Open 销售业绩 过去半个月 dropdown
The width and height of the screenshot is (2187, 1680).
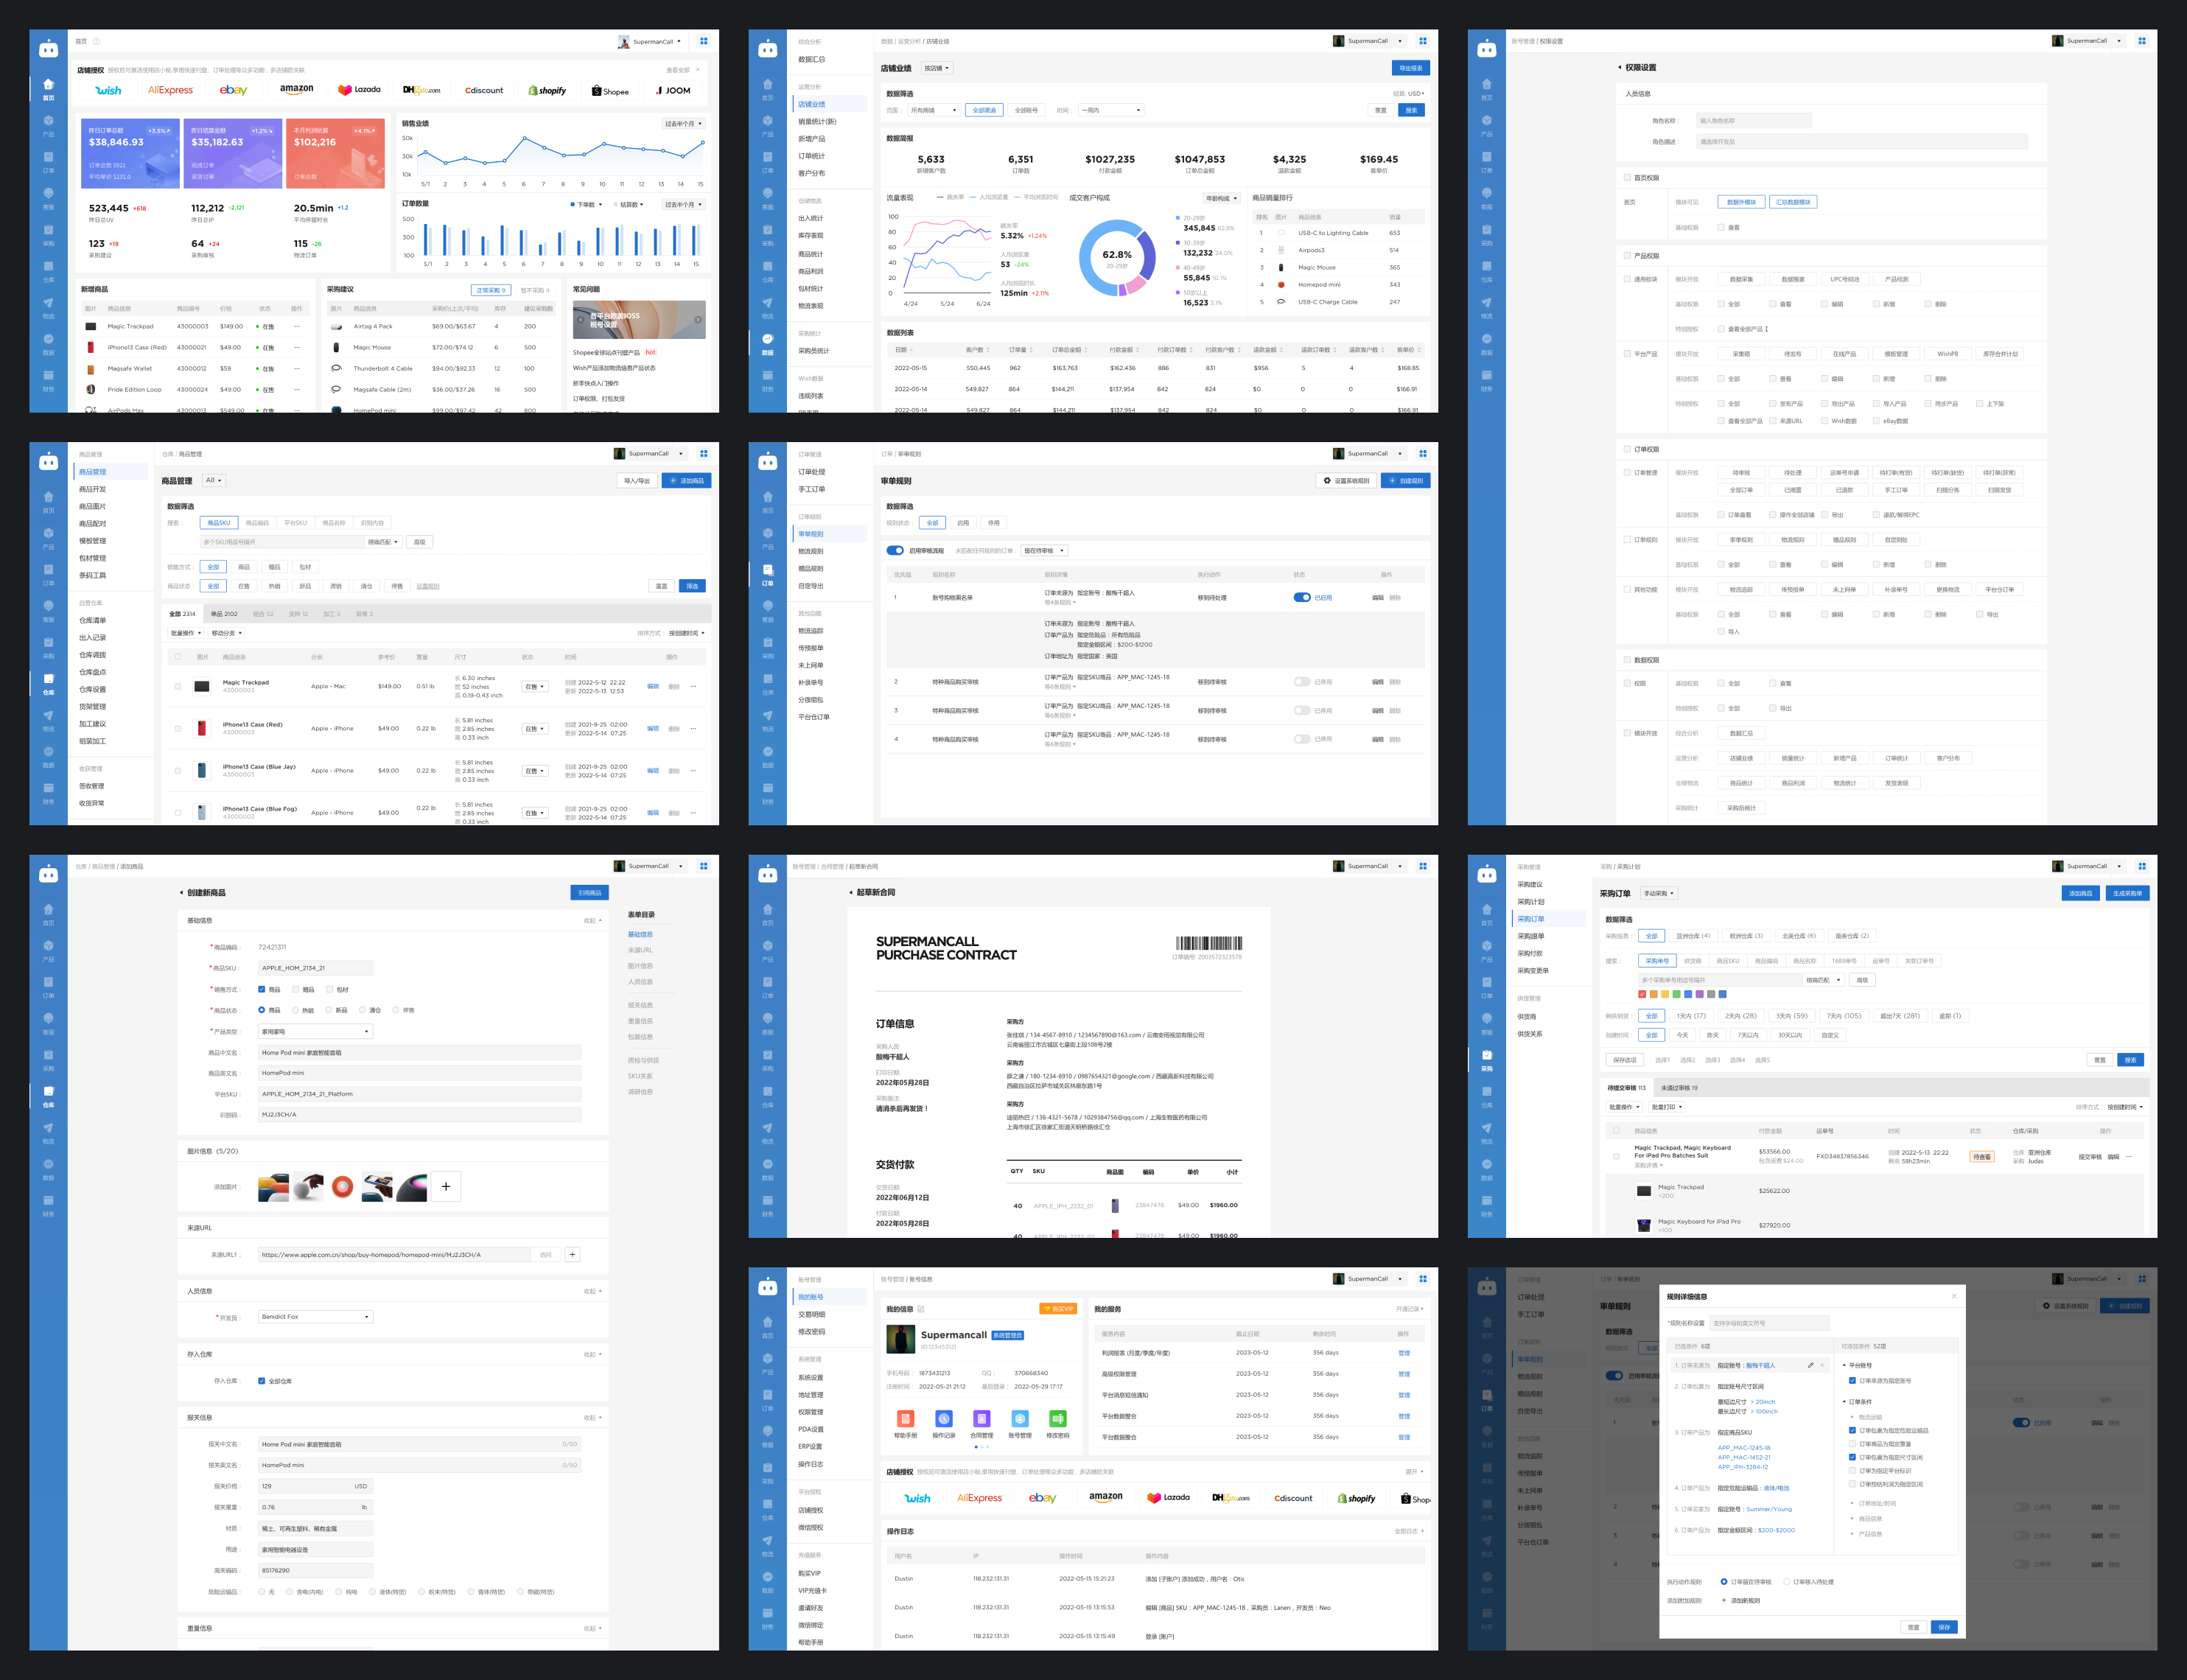pos(684,124)
